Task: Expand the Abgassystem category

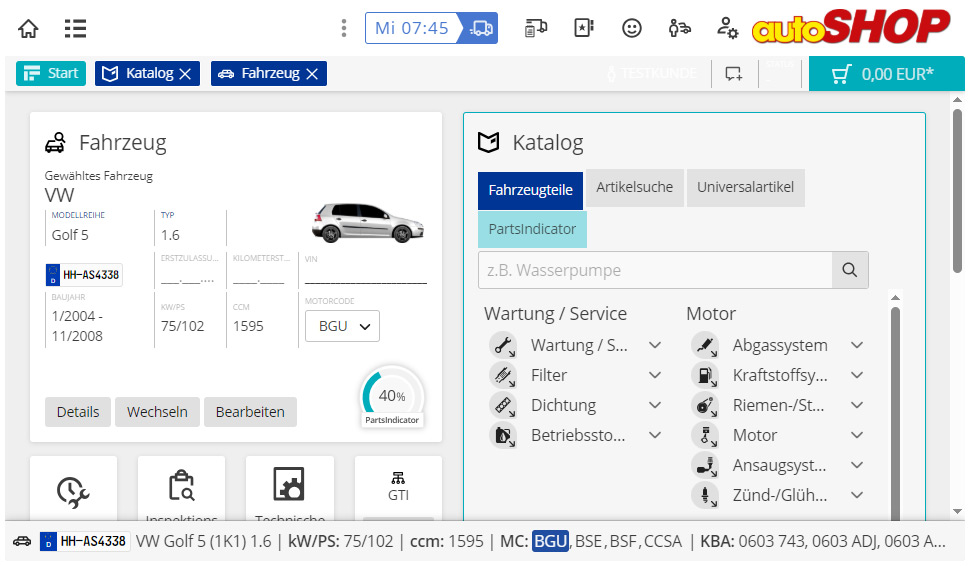Action: click(856, 345)
